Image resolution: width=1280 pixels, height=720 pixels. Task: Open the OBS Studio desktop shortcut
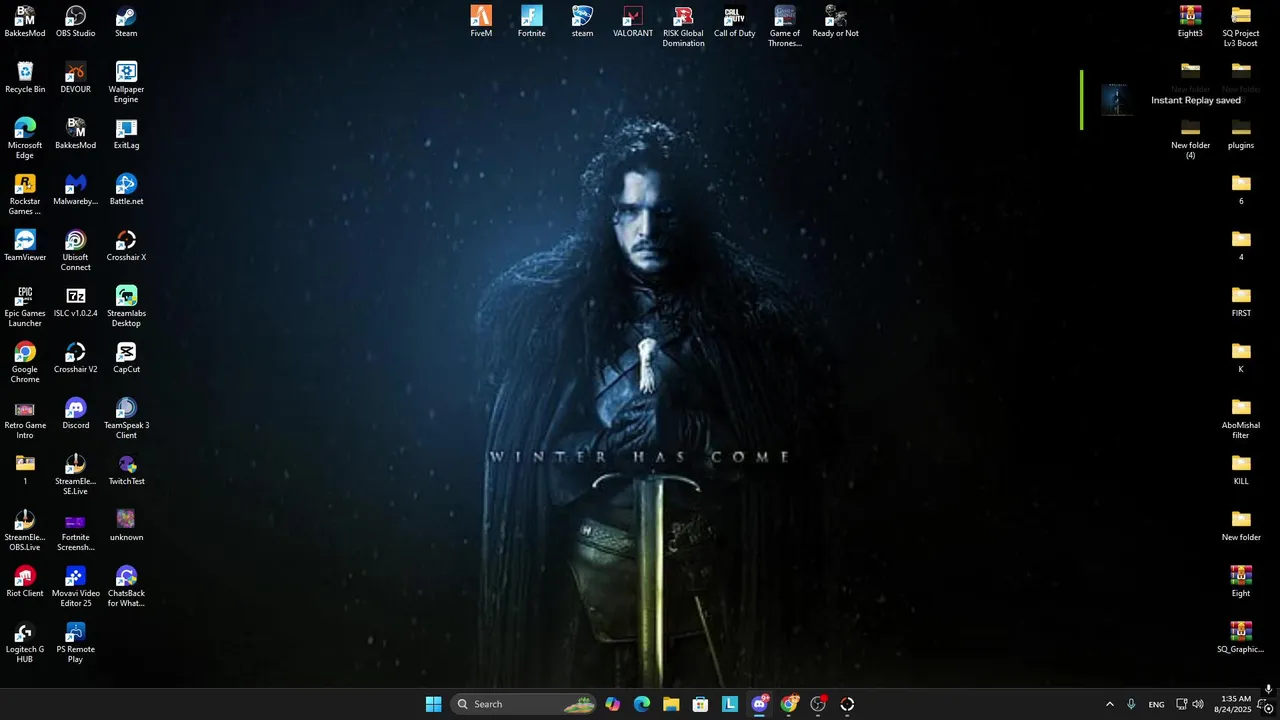(75, 22)
